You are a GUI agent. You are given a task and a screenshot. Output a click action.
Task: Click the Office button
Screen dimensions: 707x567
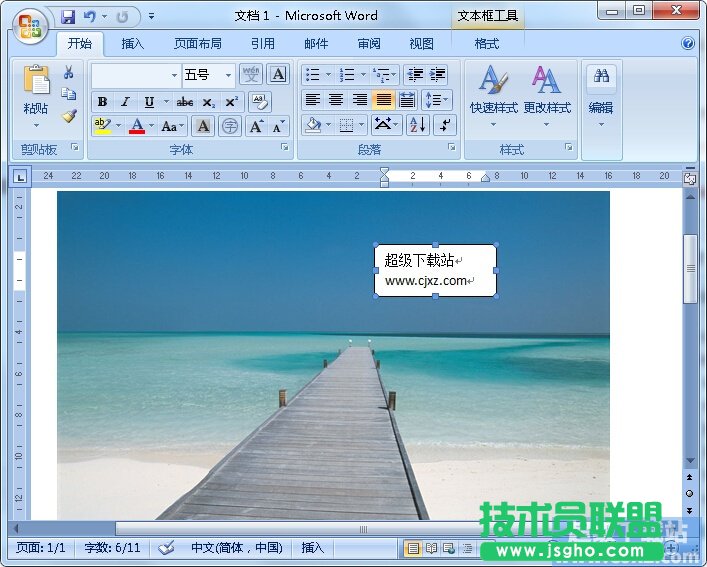pyautogui.click(x=30, y=26)
